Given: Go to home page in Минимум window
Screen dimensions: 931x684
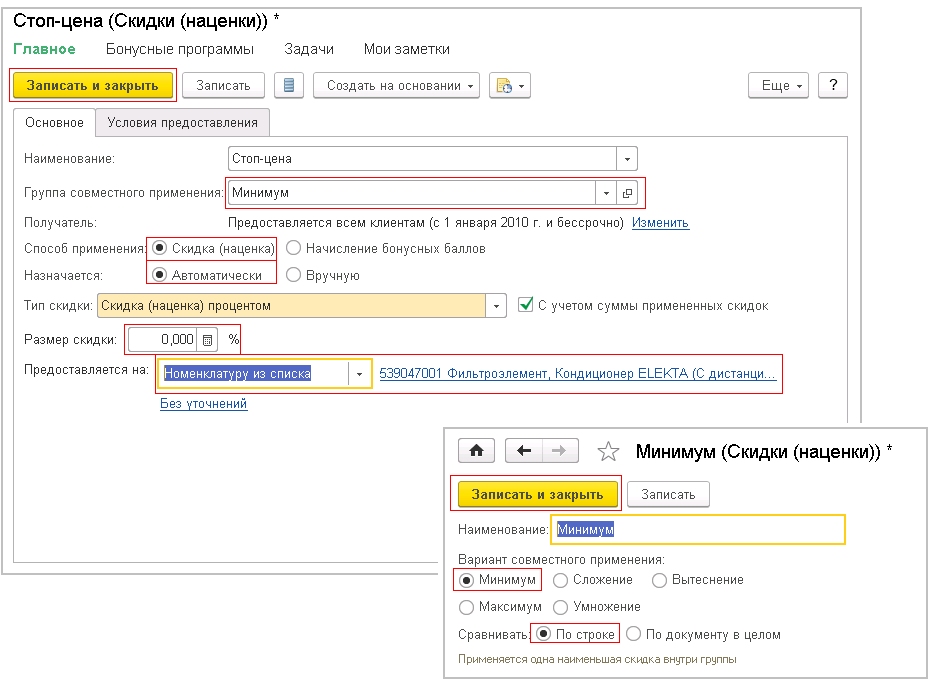Looking at the screenshot, I should (476, 451).
